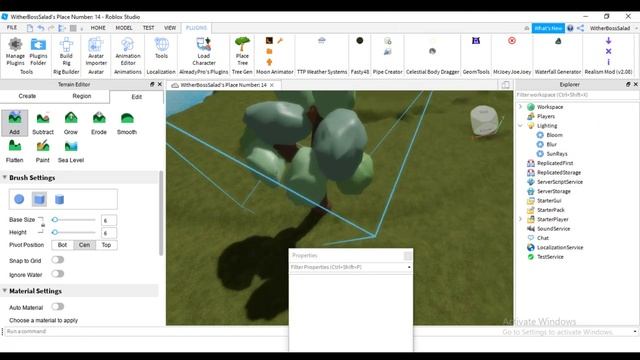Close the Terrain Editor panel
Image resolution: width=640 pixels, height=360 pixels.
tap(160, 84)
